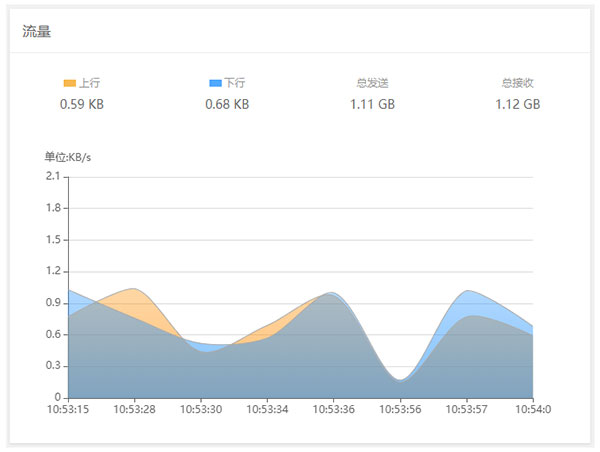Click the 1.11 GB total sent value
The image size is (600, 452).
click(x=372, y=104)
